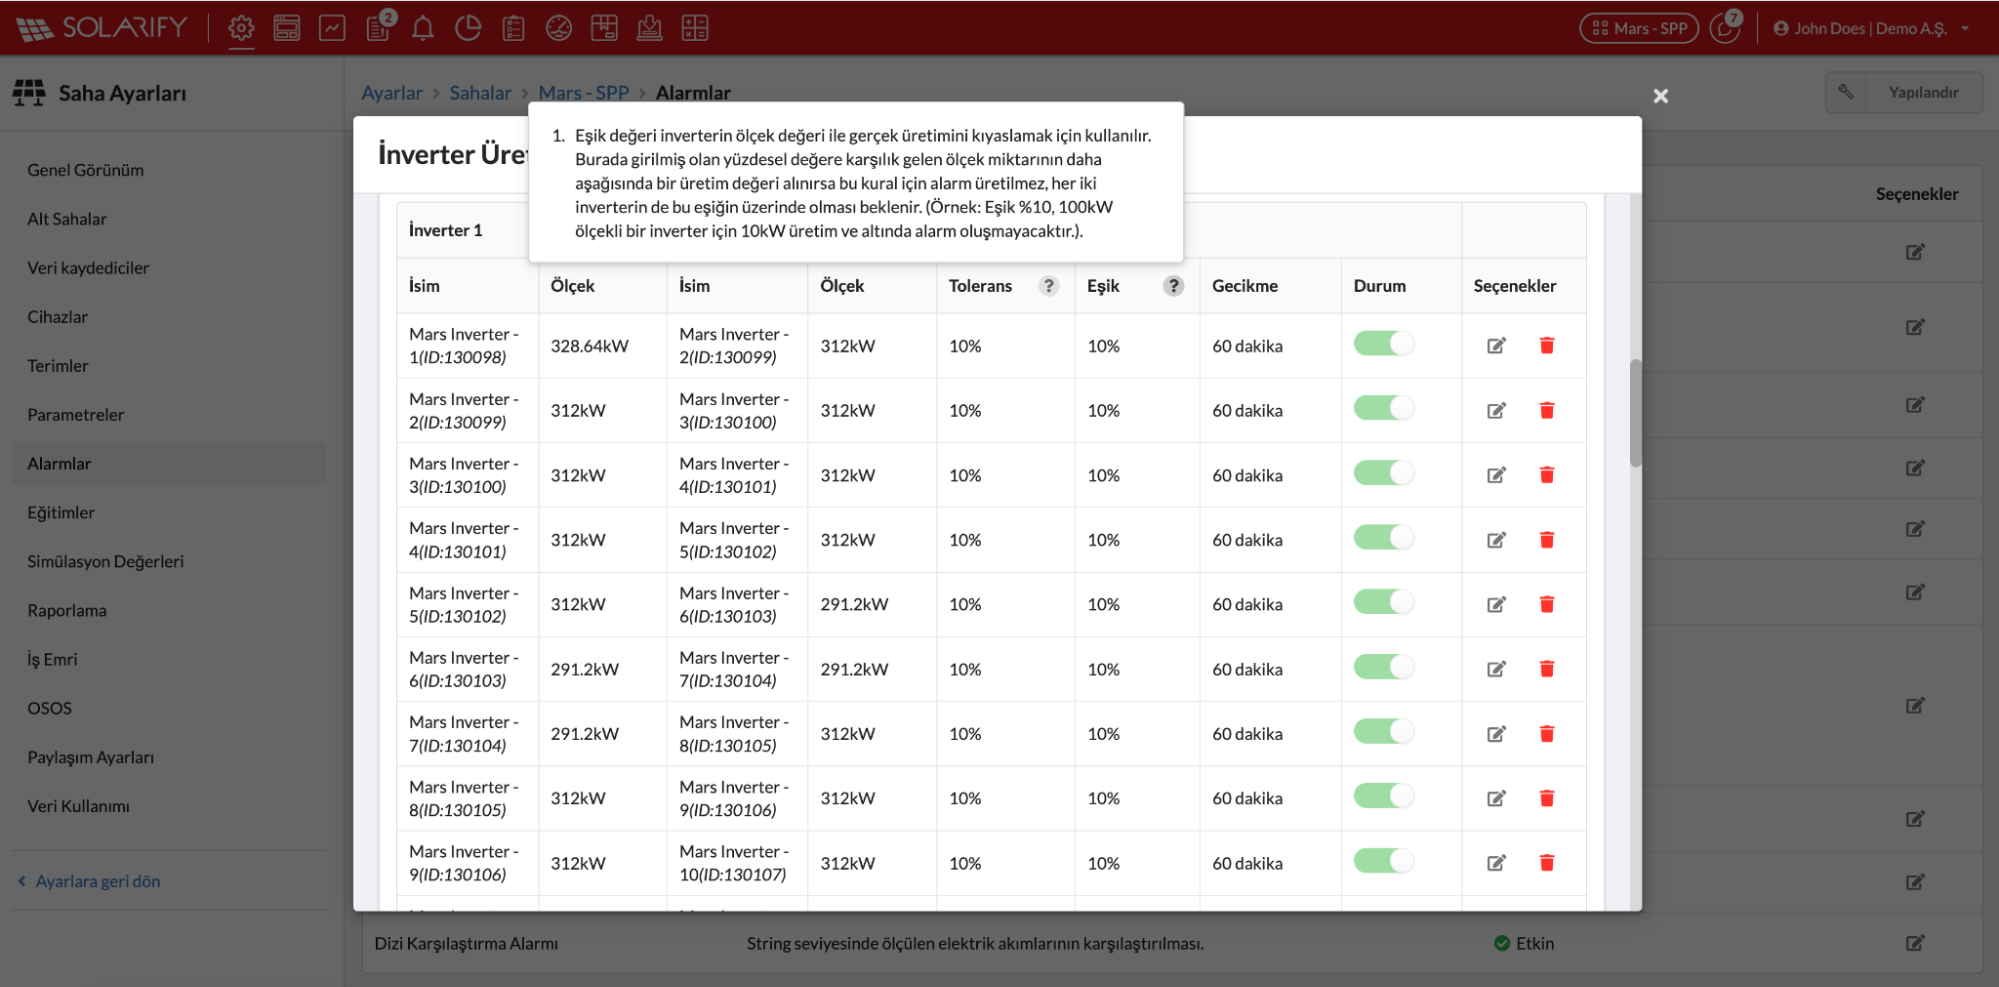Viewport: 1999px width, 987px height.
Task: Click the Tolerans column help icon
Action: pyautogui.click(x=1048, y=286)
